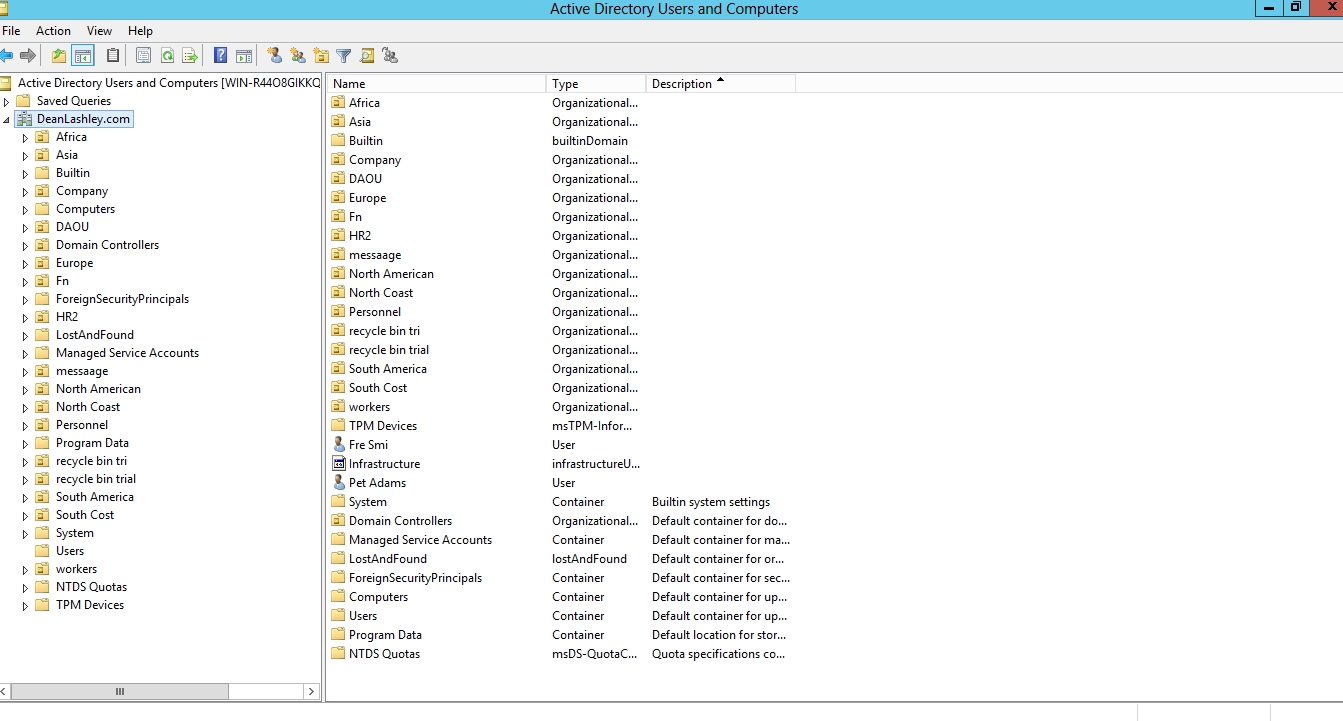Sort the list by the Name column
1343x721 pixels.
[x=436, y=84]
